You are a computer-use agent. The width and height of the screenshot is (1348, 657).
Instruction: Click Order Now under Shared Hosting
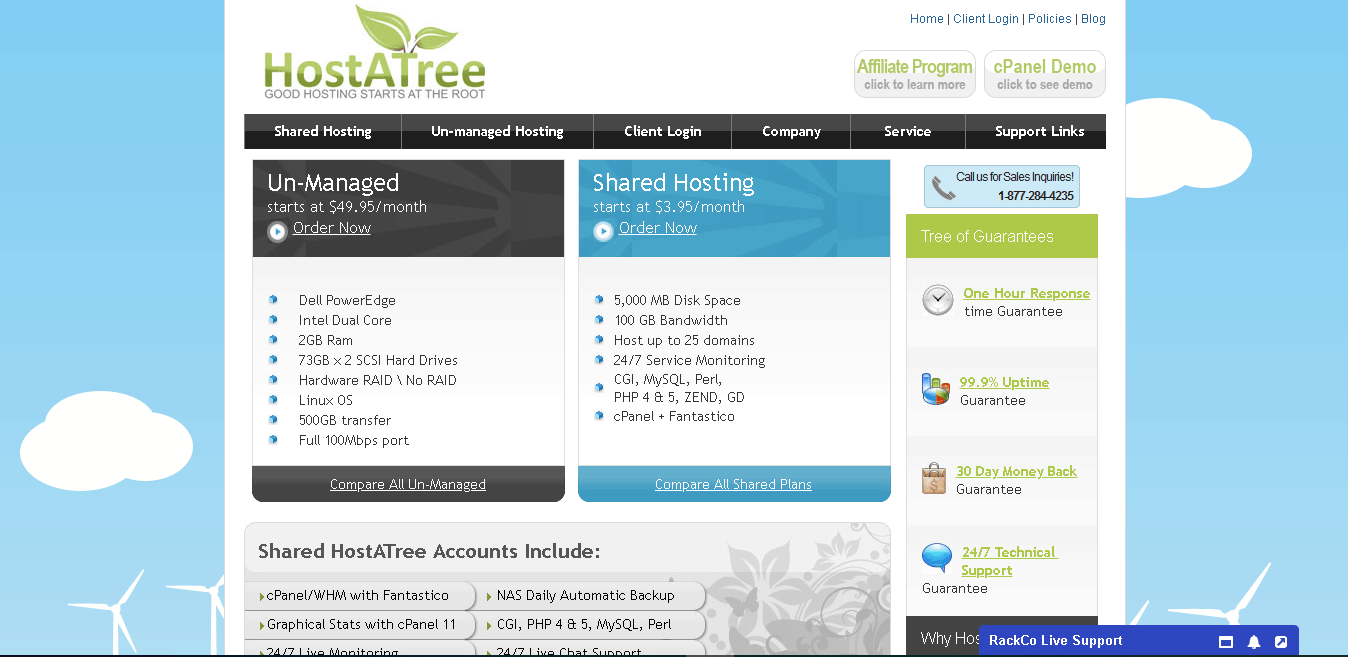tap(658, 228)
